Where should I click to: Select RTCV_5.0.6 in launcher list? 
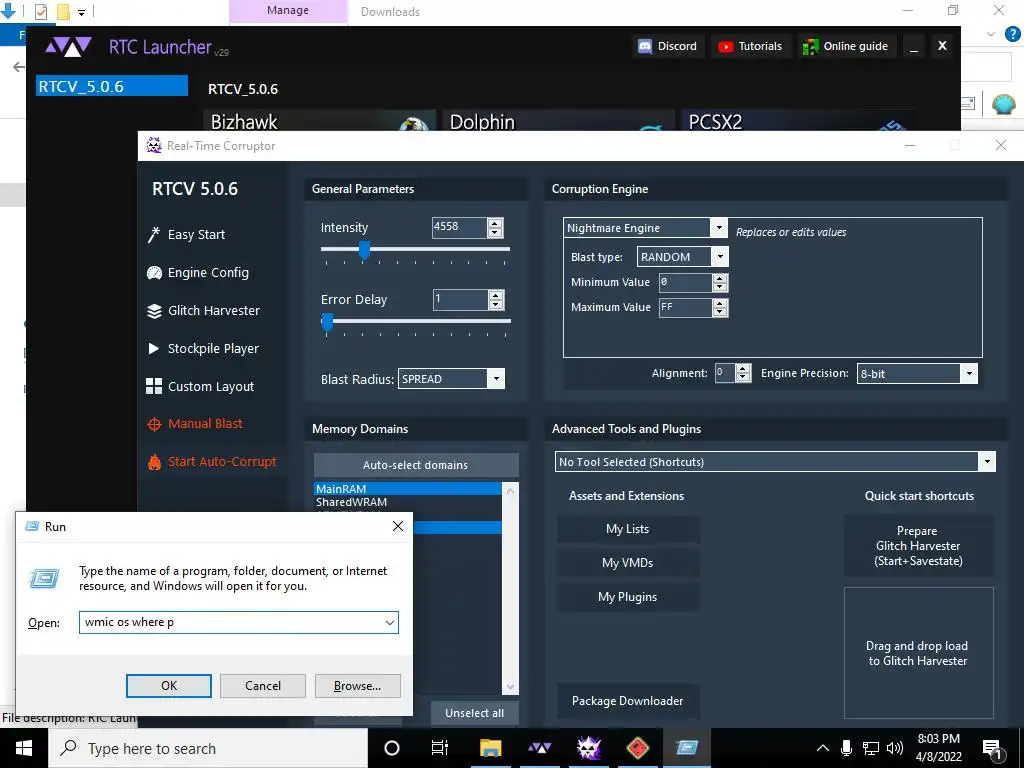pyautogui.click(x=112, y=86)
